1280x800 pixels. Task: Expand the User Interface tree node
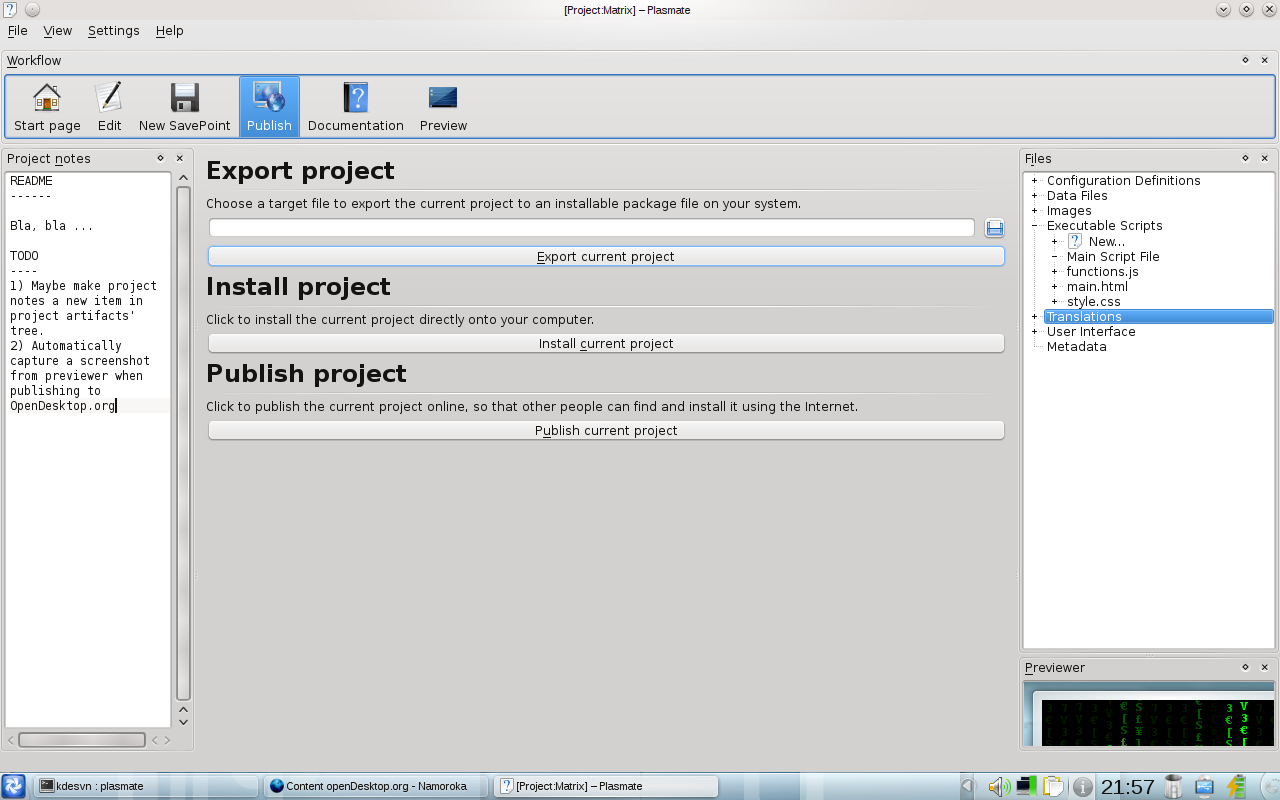click(1034, 332)
